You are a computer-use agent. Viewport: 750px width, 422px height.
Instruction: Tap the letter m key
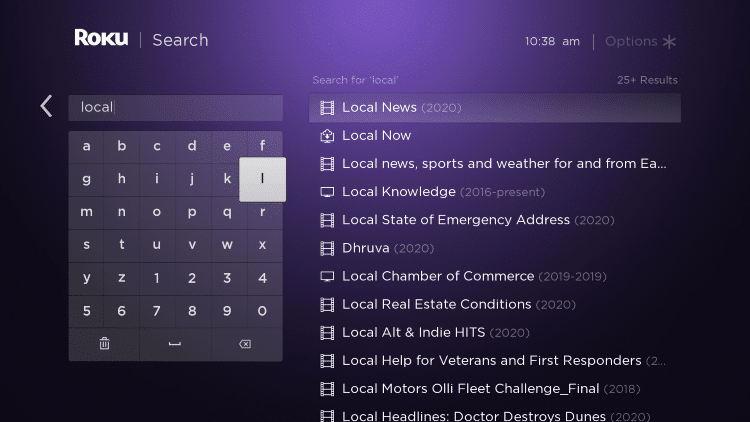(86, 212)
